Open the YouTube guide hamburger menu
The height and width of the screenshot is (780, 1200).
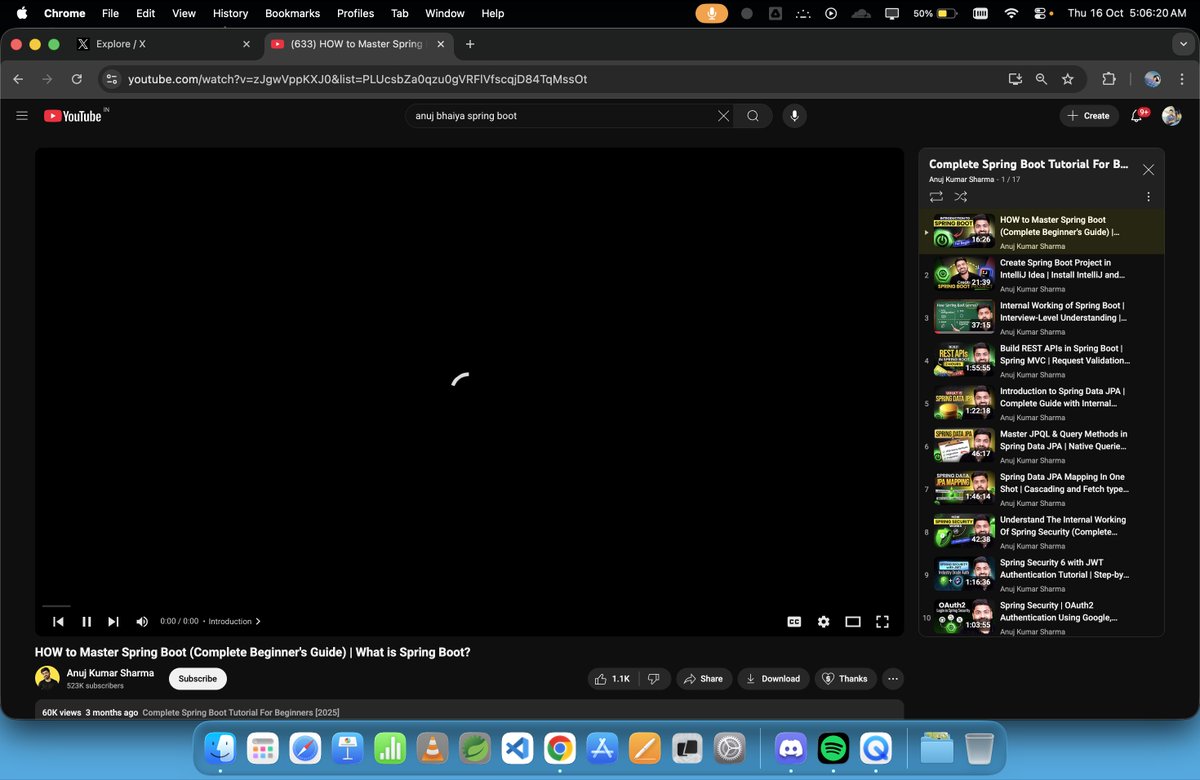[x=22, y=116]
